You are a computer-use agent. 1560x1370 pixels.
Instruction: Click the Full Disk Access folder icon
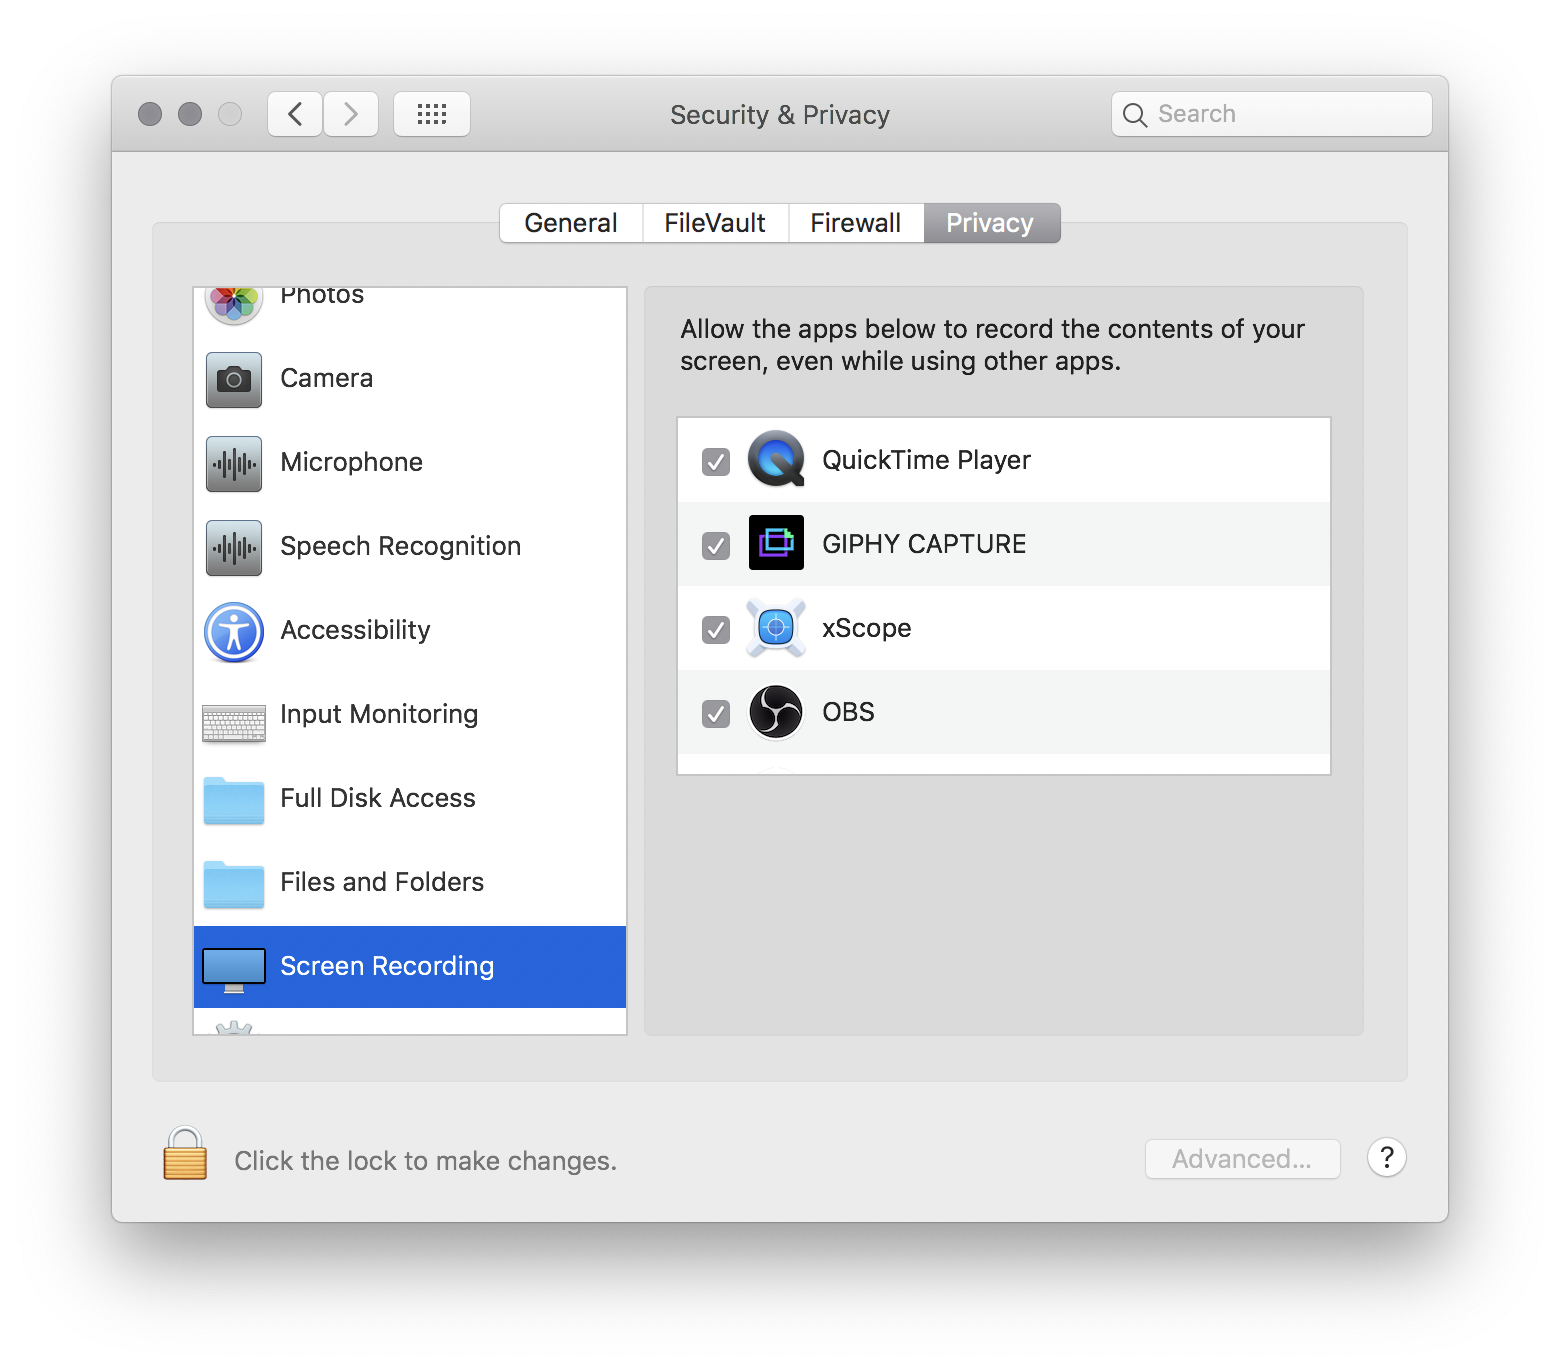pos(233,800)
